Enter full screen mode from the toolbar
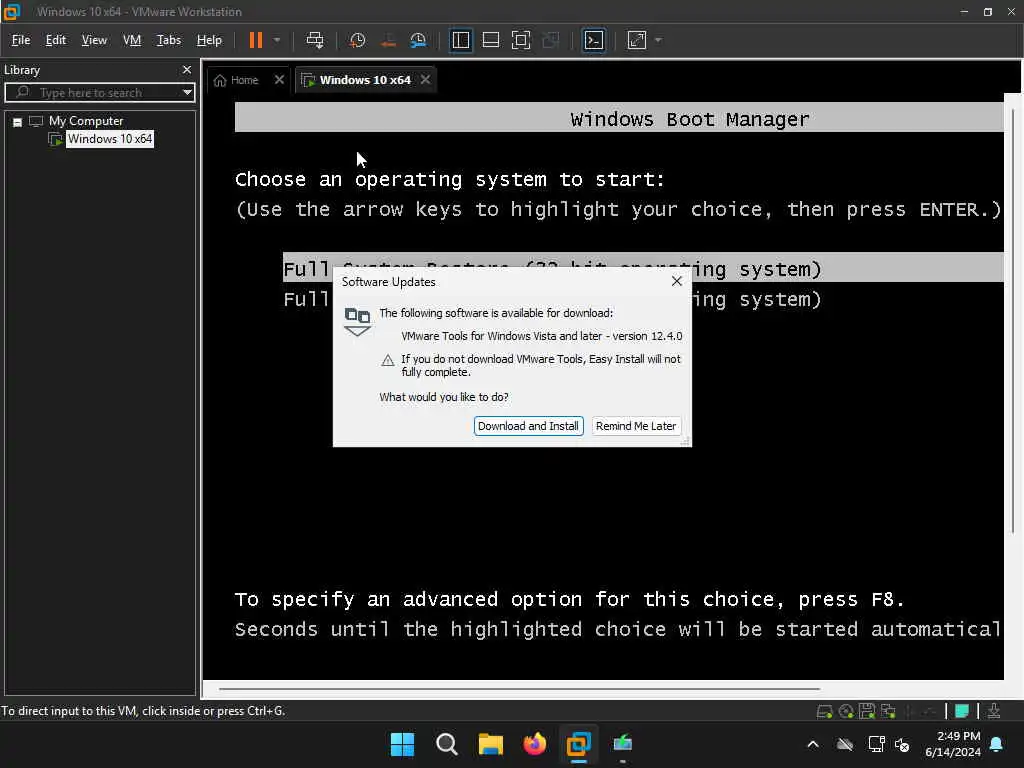 pyautogui.click(x=520, y=40)
